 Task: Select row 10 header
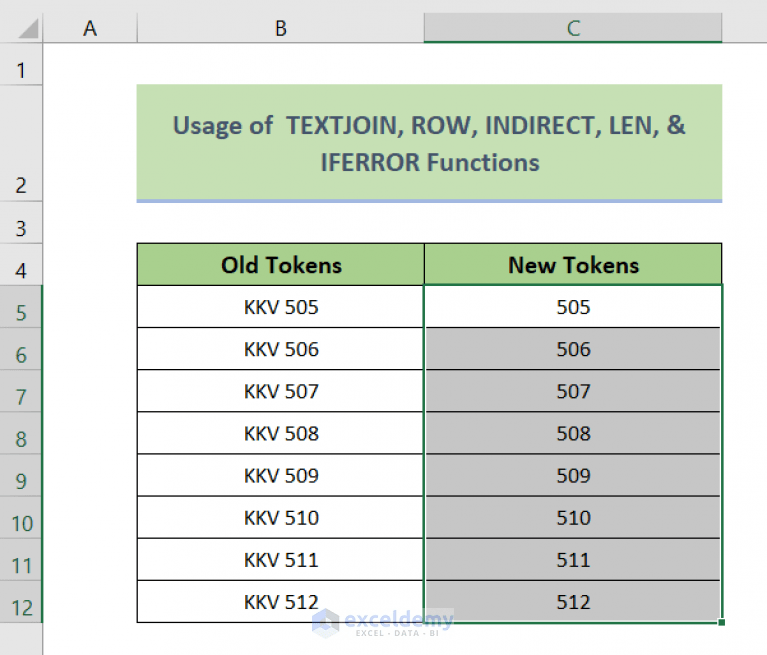21,518
